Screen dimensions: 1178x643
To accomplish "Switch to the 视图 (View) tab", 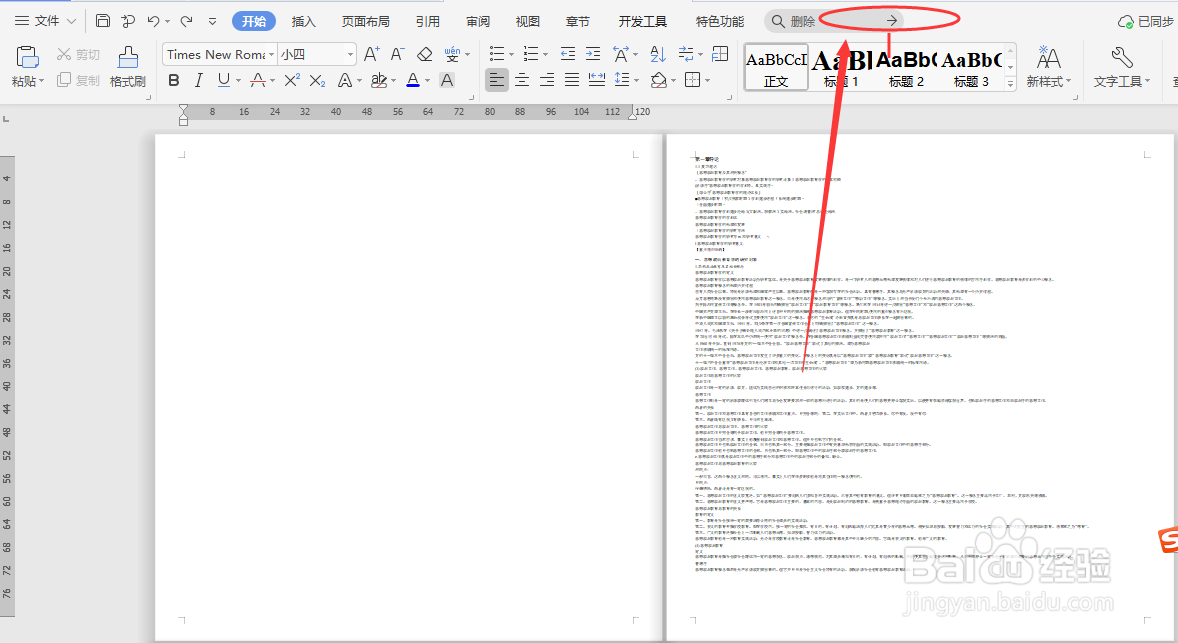I will [x=527, y=21].
